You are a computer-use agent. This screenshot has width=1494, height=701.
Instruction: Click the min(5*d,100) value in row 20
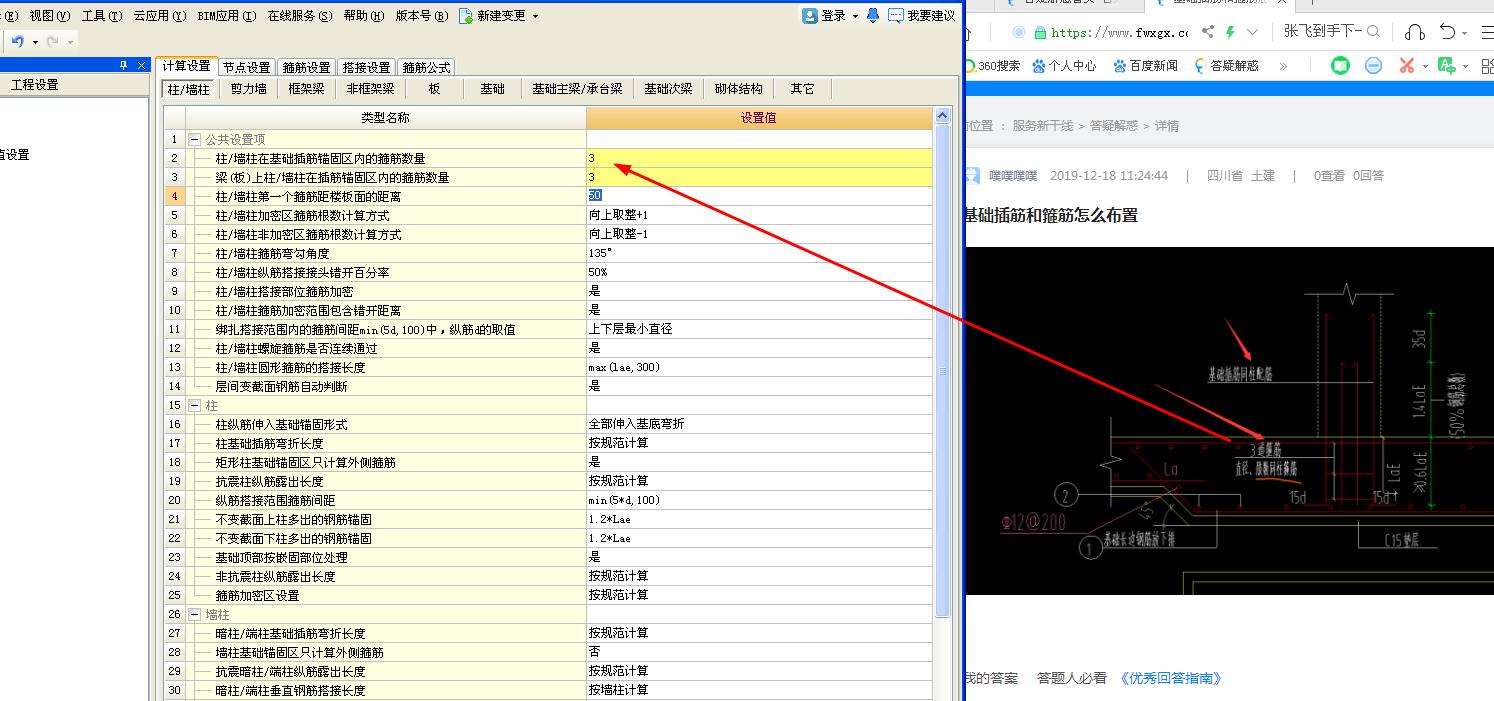point(759,500)
